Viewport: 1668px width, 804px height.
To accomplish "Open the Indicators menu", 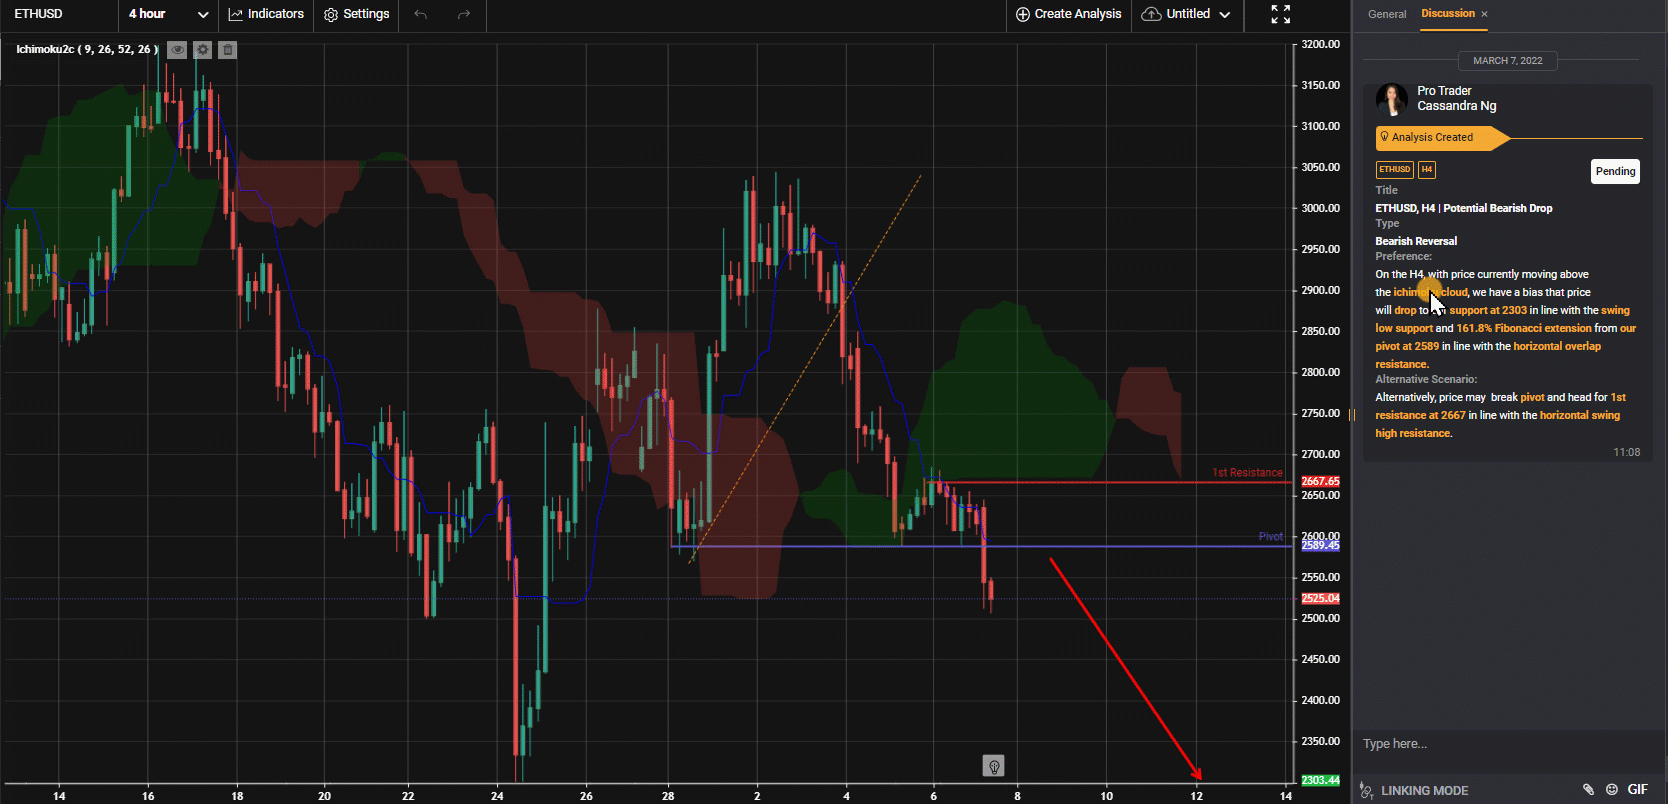I will 266,14.
